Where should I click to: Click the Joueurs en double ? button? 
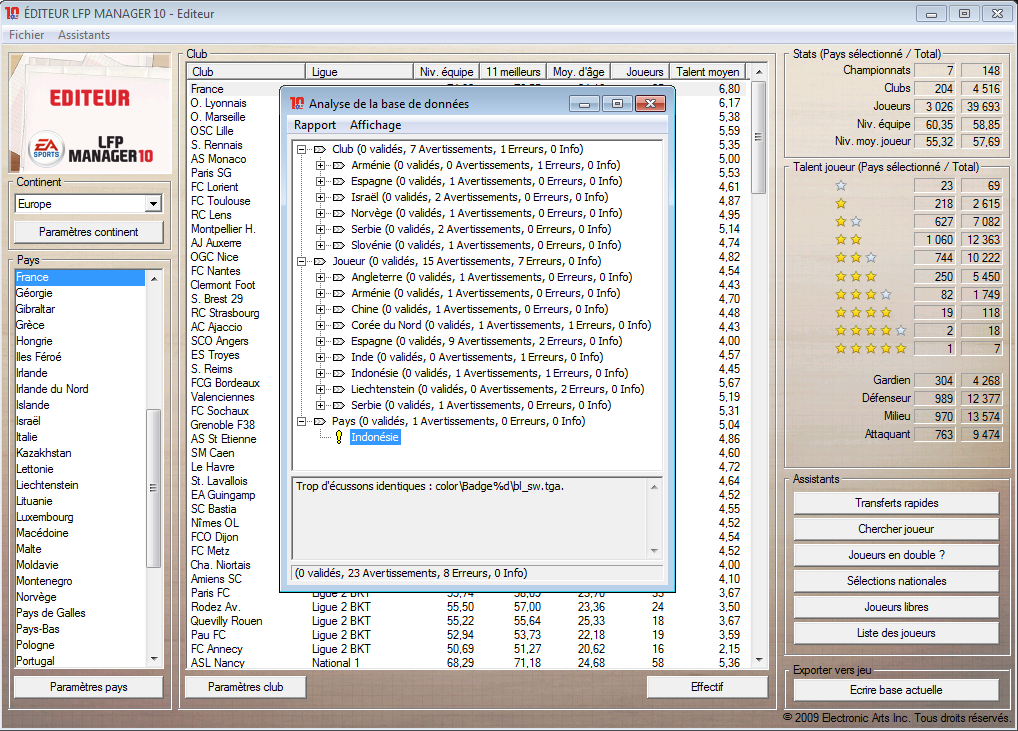pyautogui.click(x=896, y=555)
